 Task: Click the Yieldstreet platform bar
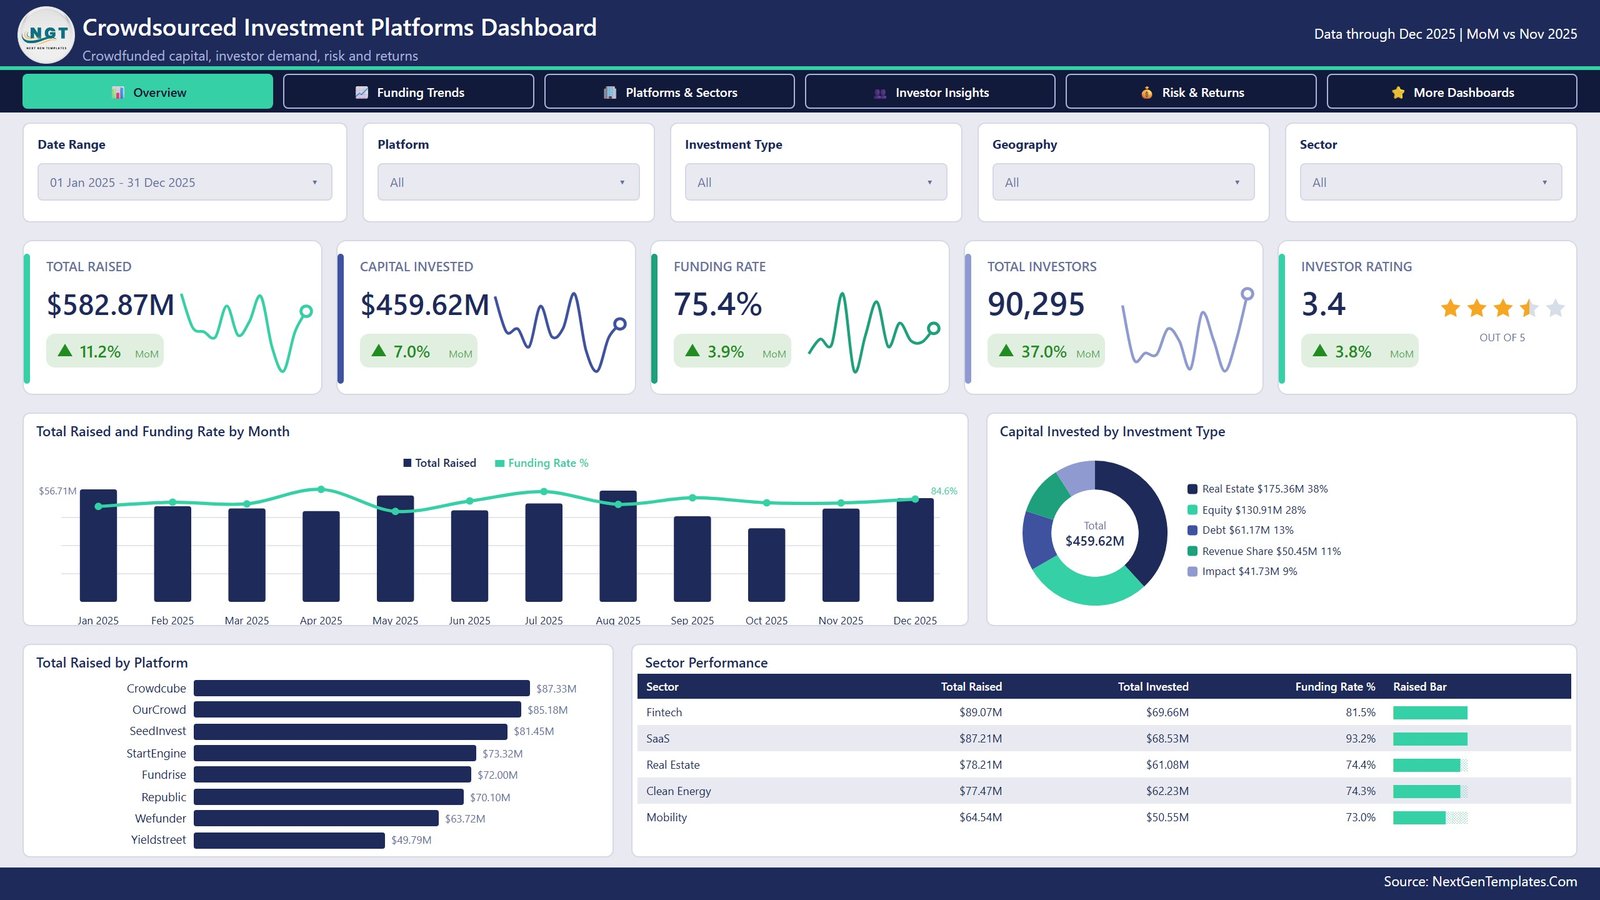pyautogui.click(x=289, y=840)
